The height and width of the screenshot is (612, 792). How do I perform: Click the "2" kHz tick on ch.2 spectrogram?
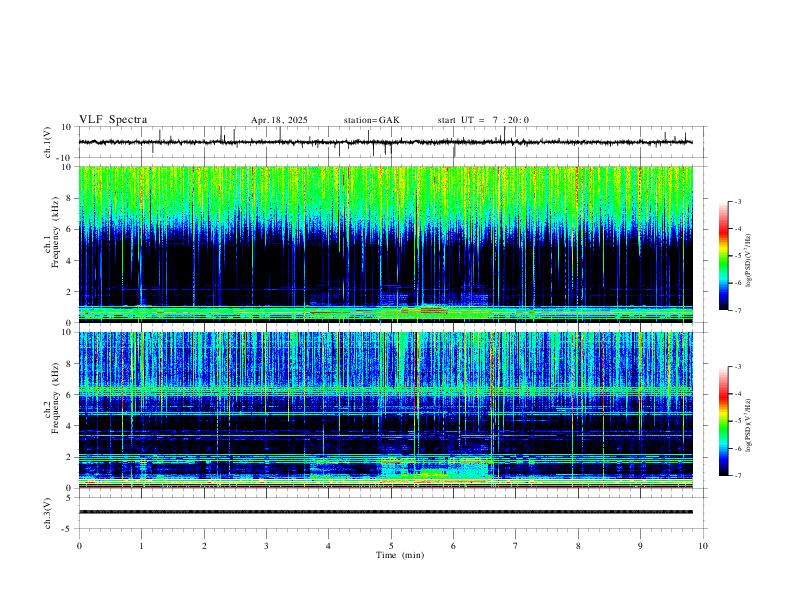70,457
